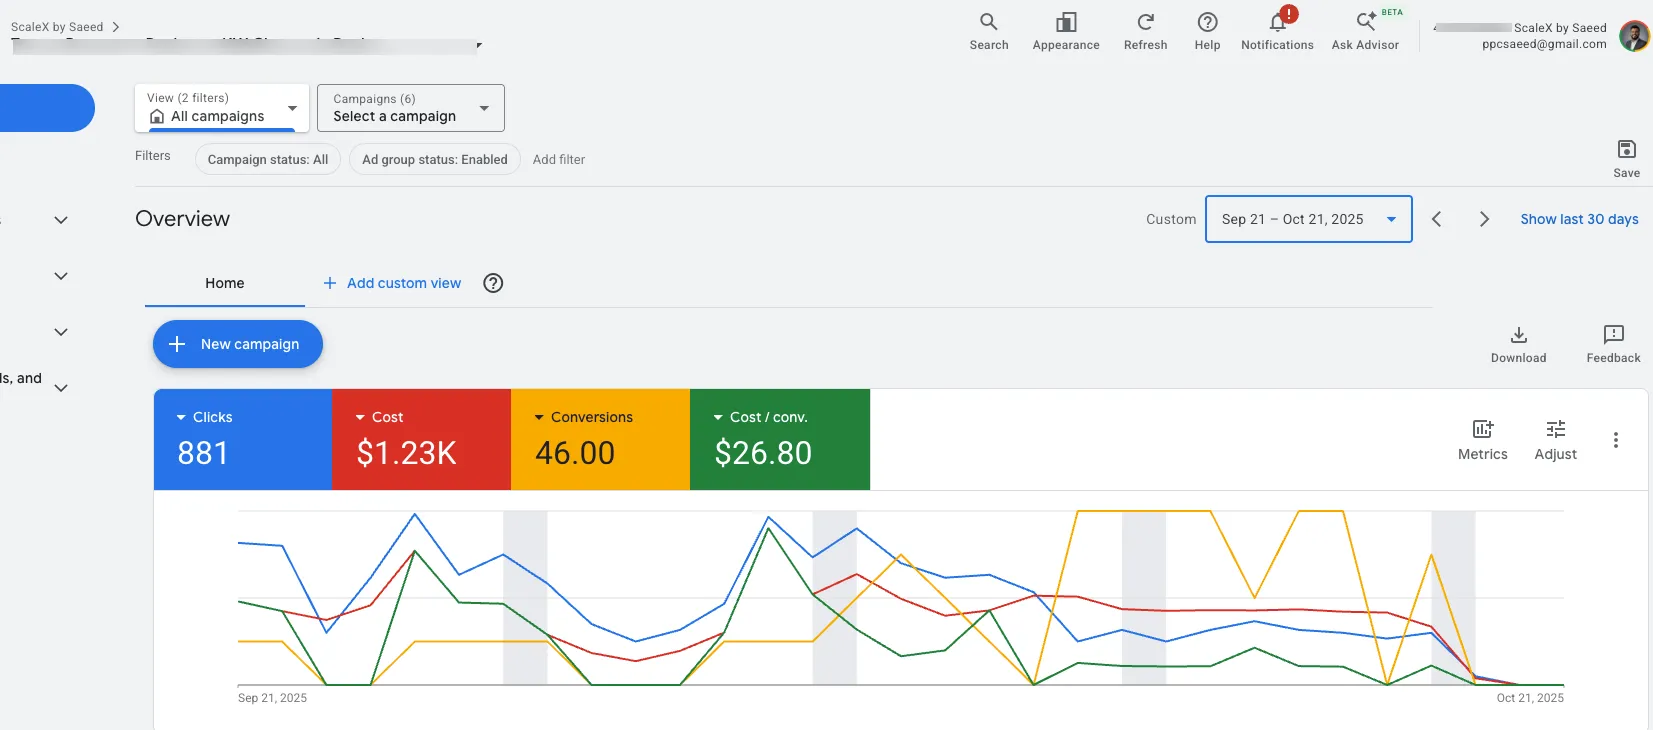The width and height of the screenshot is (1653, 730).
Task: Download the overview report
Action: pos(1518,344)
